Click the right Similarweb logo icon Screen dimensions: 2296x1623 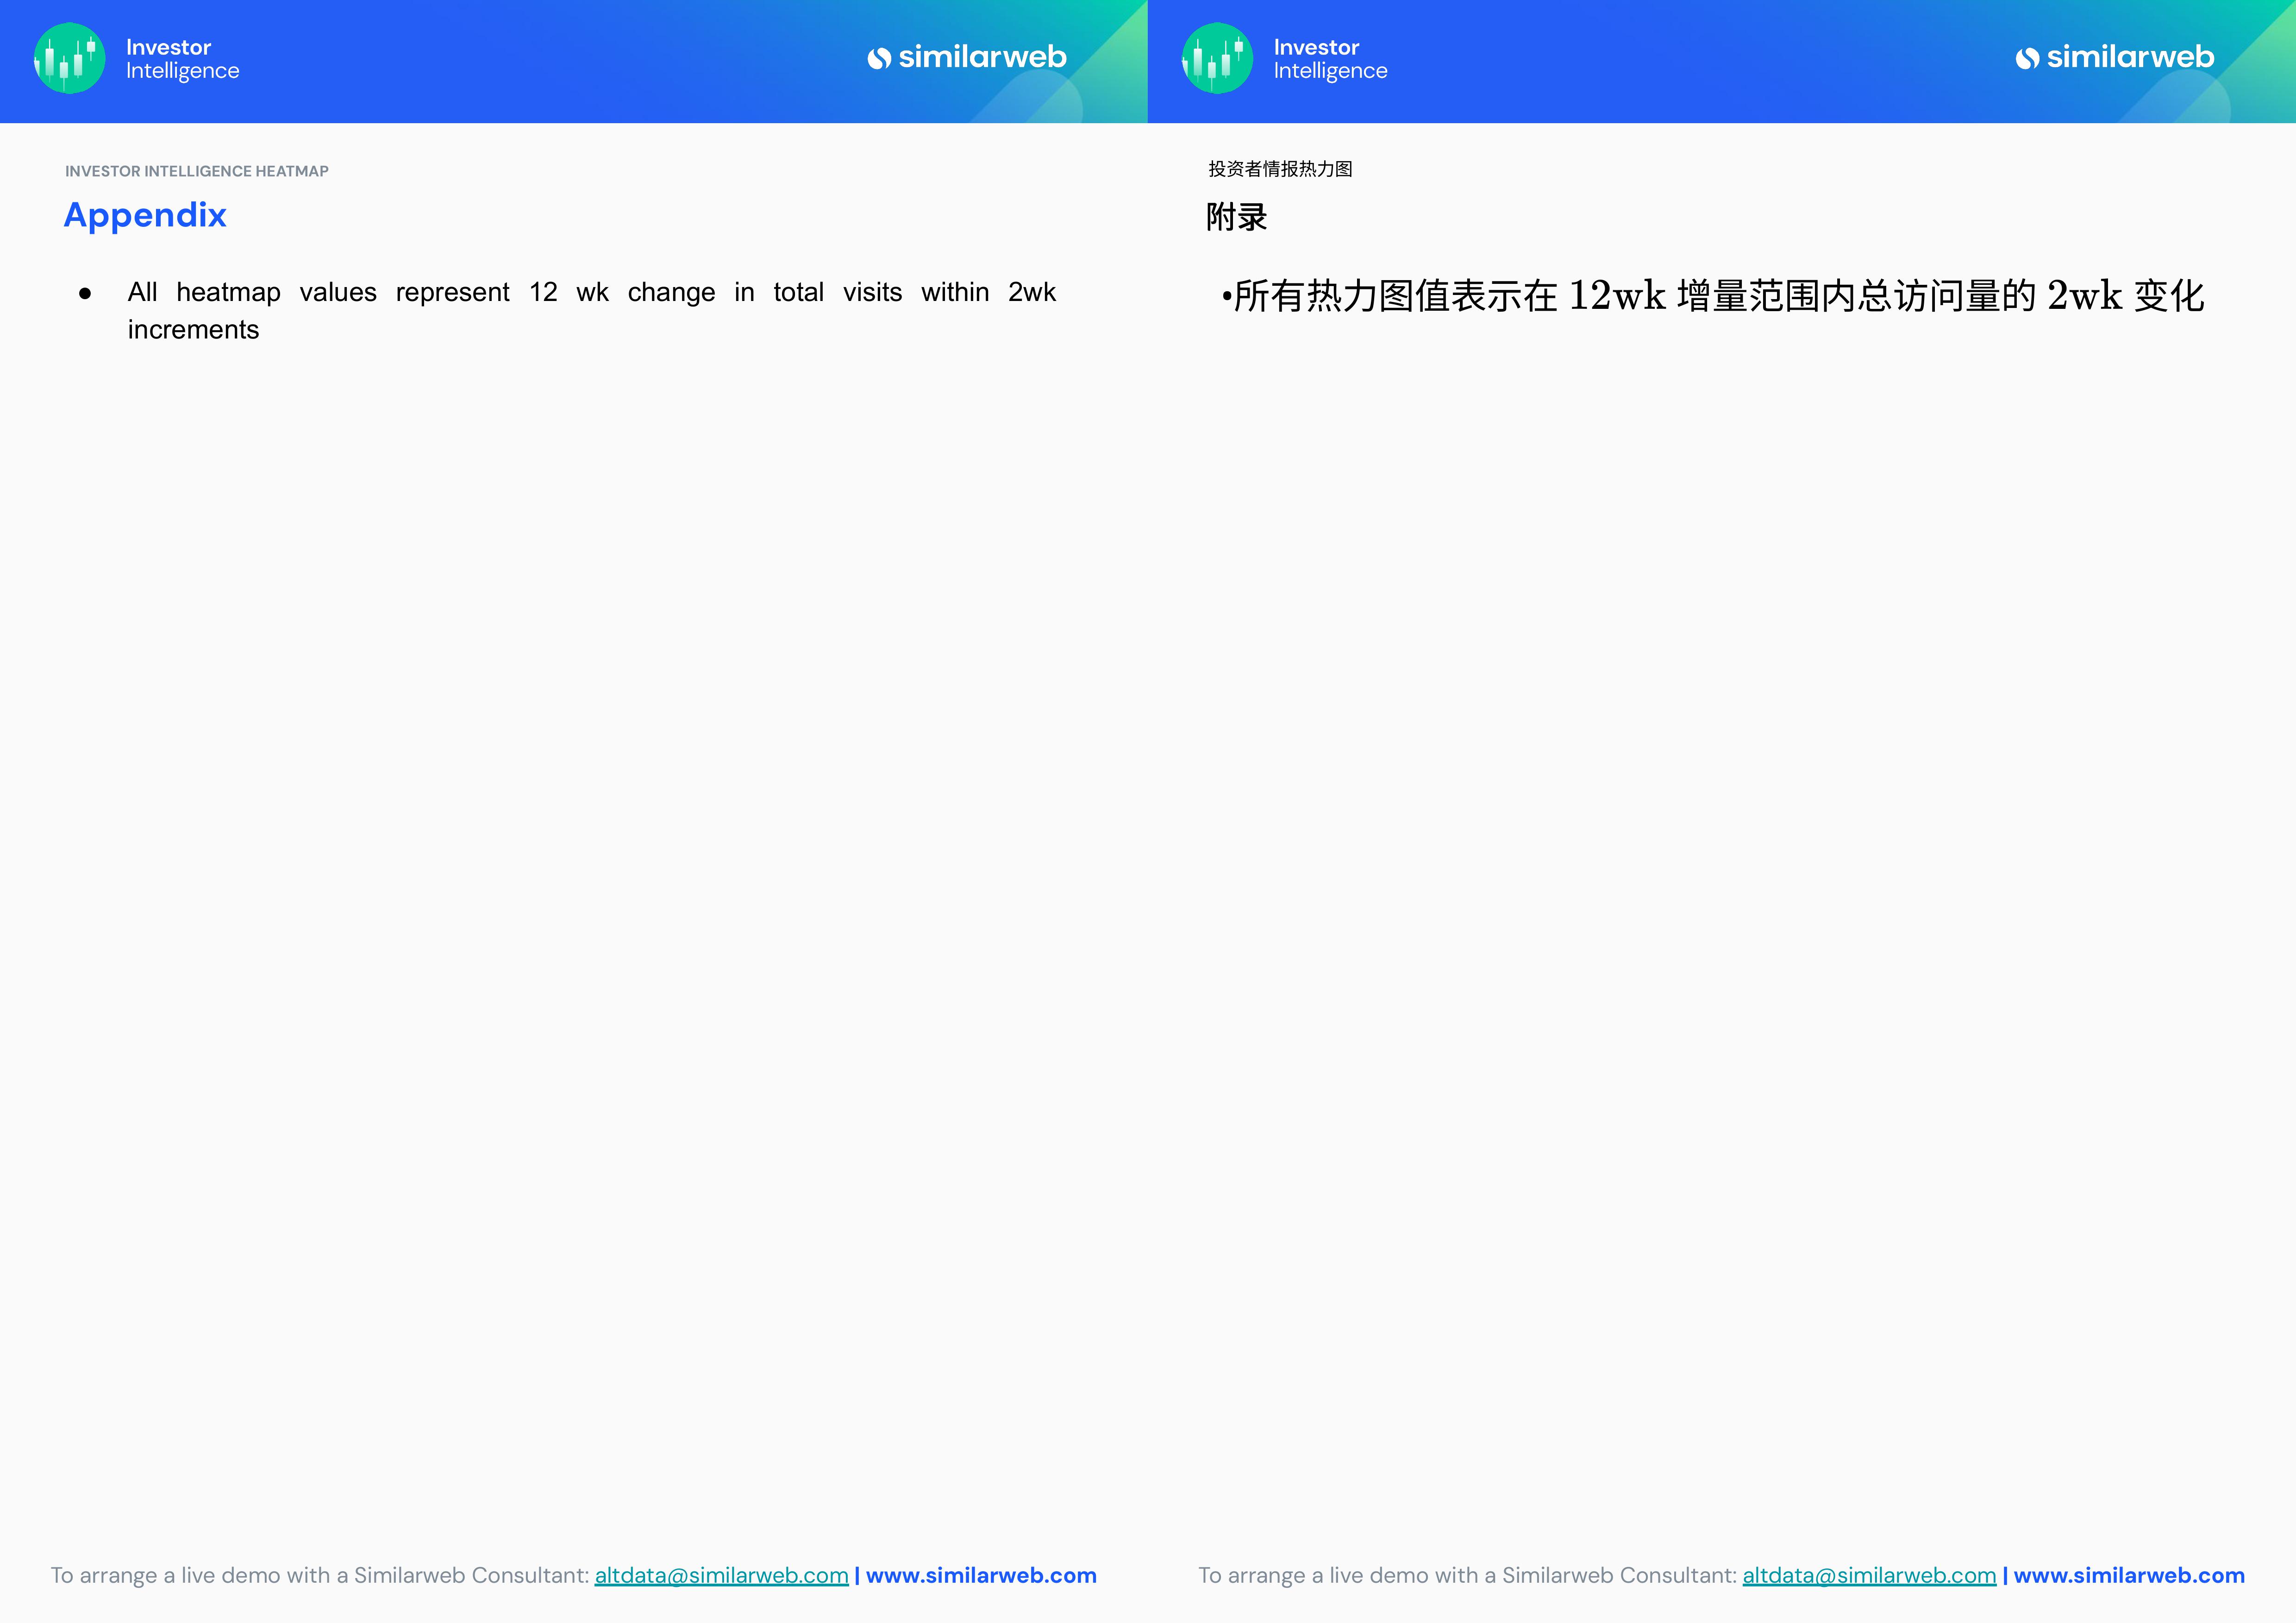point(2027,59)
